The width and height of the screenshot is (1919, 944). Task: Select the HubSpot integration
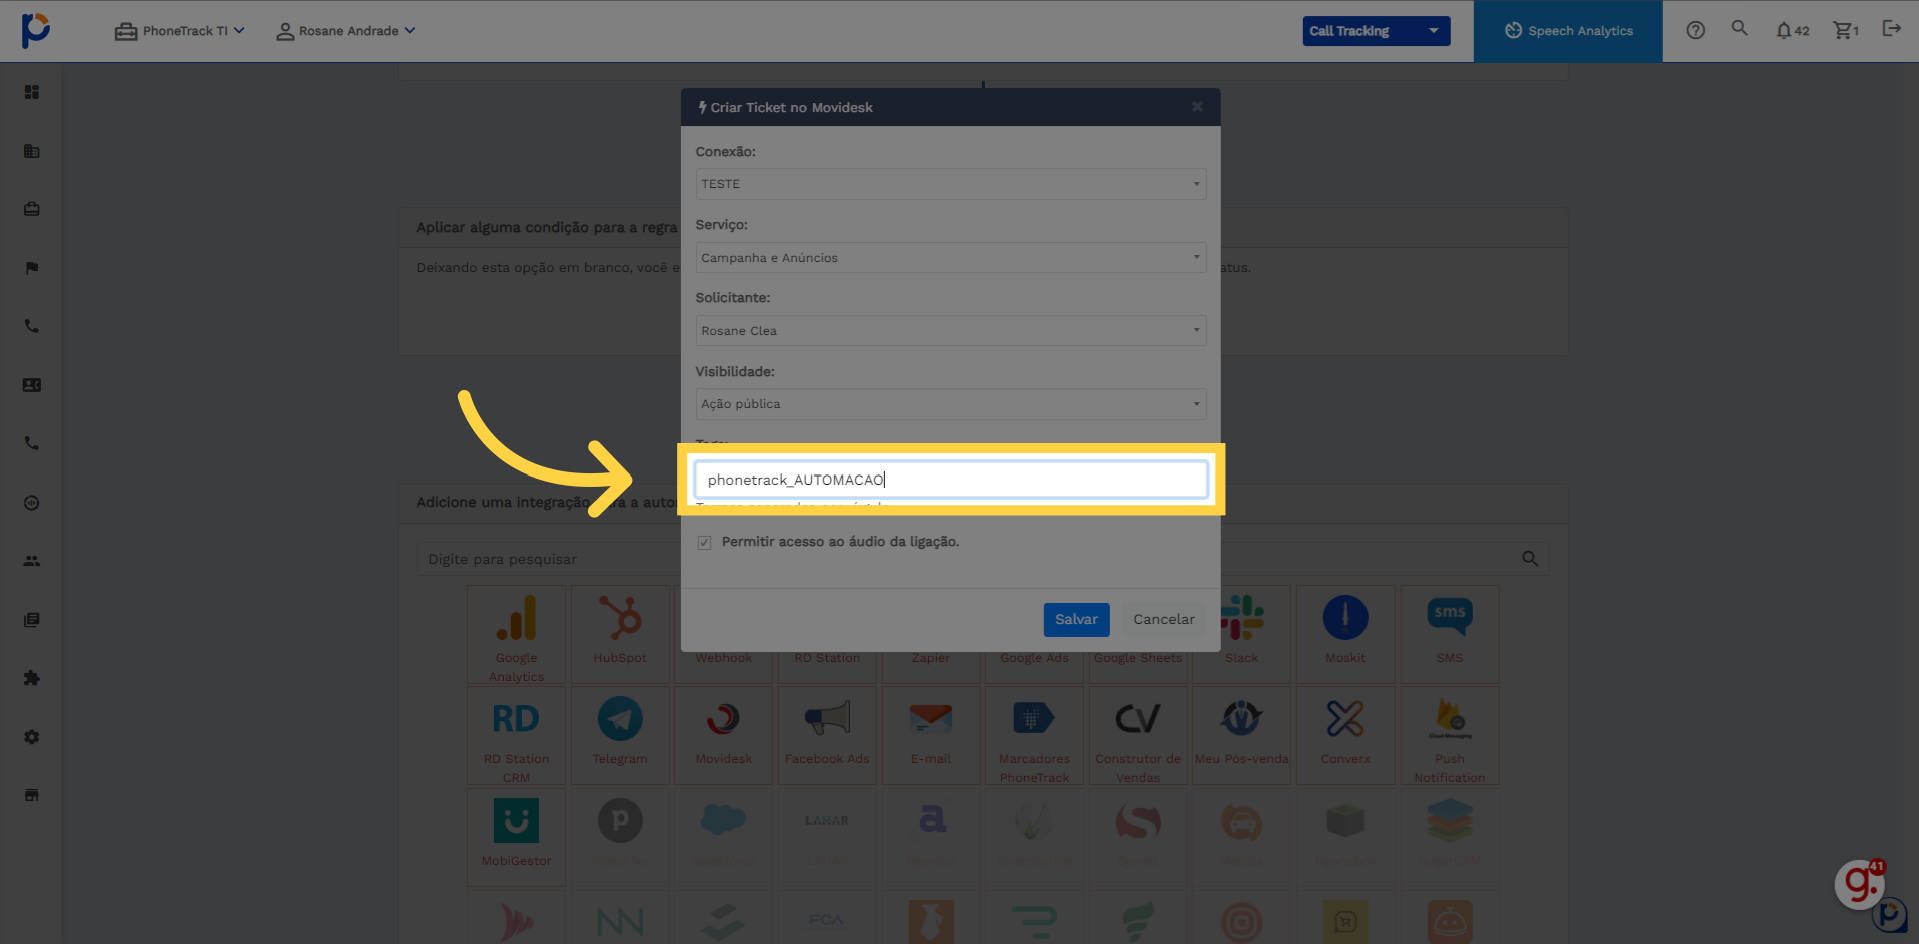(620, 635)
